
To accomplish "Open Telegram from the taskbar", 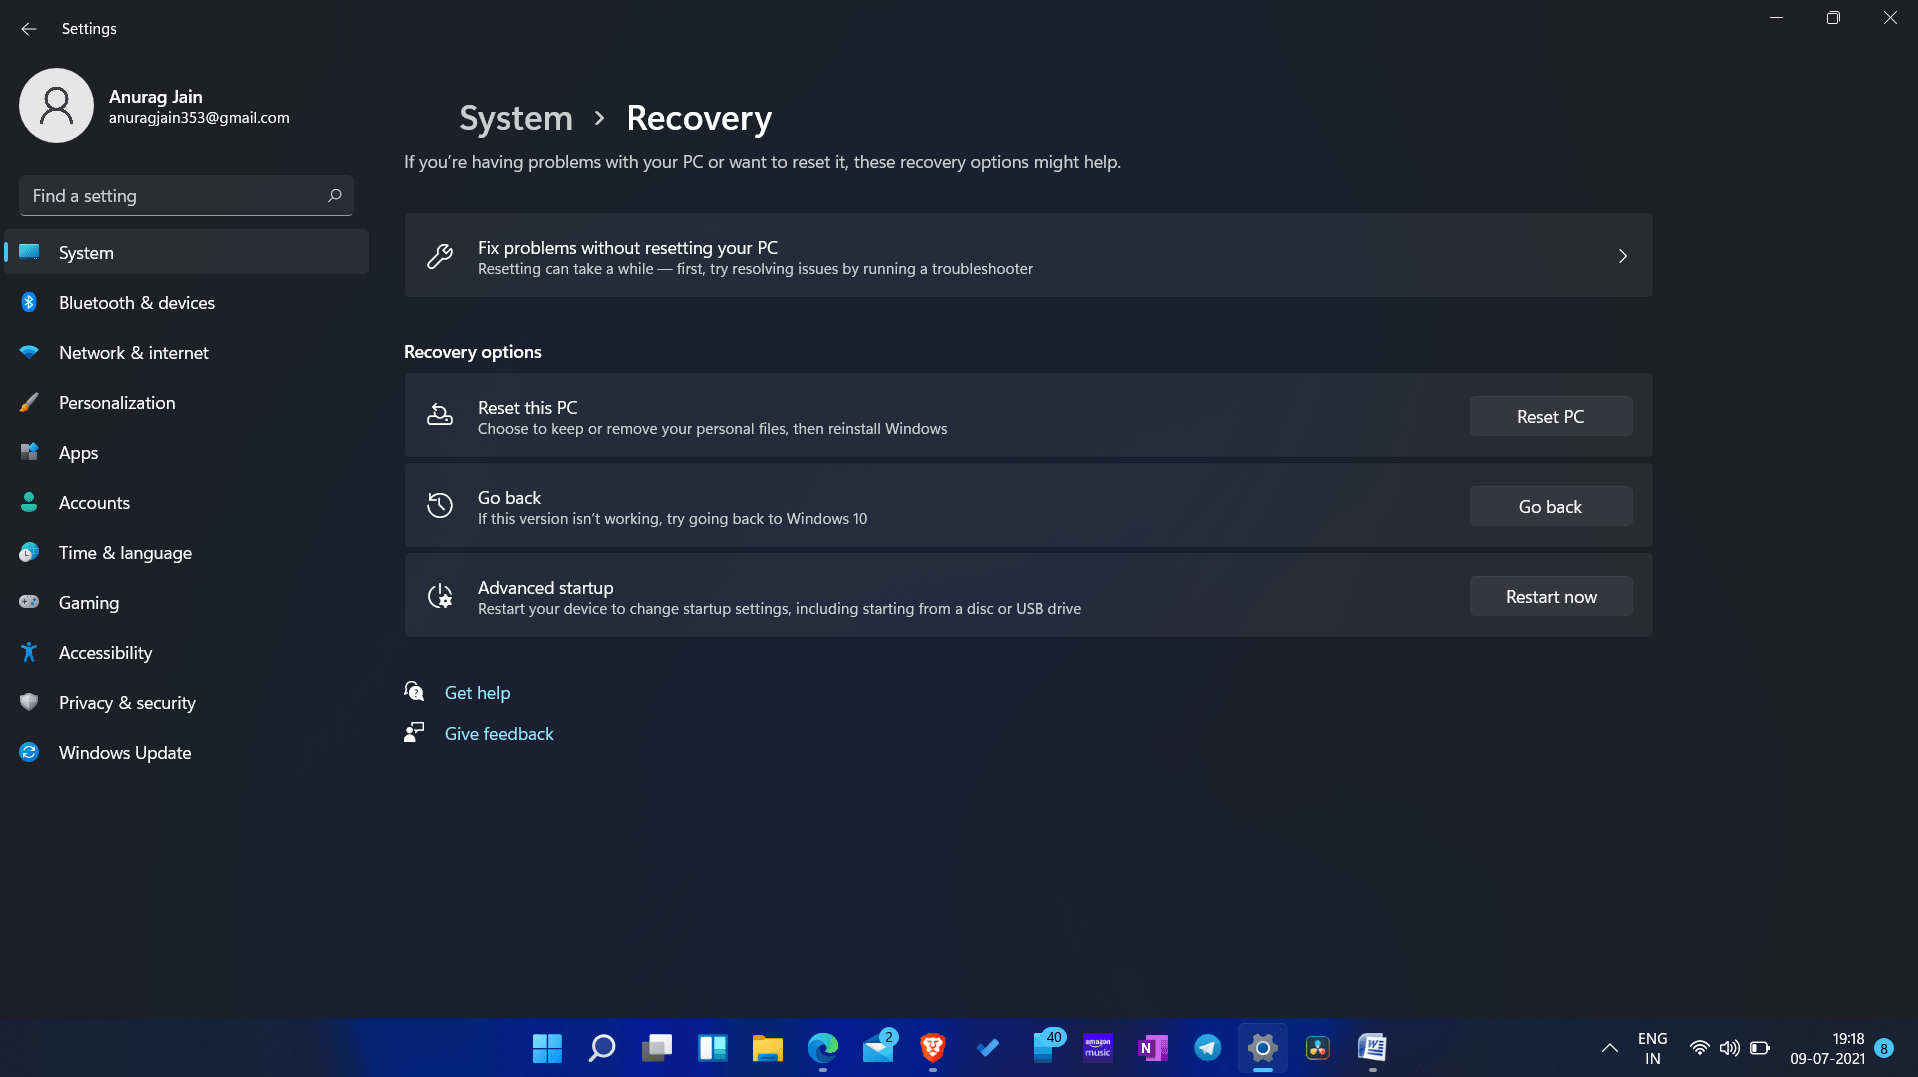I will point(1207,1048).
